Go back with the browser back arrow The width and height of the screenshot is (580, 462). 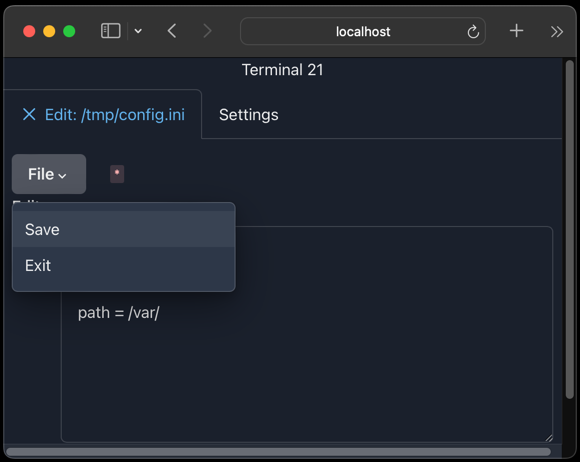(172, 31)
